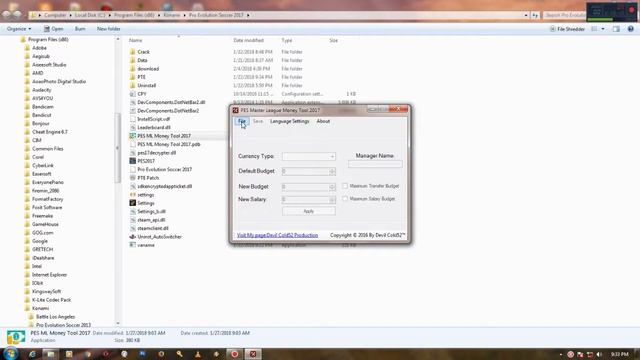Toggle the preview pane icon
Image resolution: width=640 pixels, height=360 pixels.
click(x=616, y=29)
